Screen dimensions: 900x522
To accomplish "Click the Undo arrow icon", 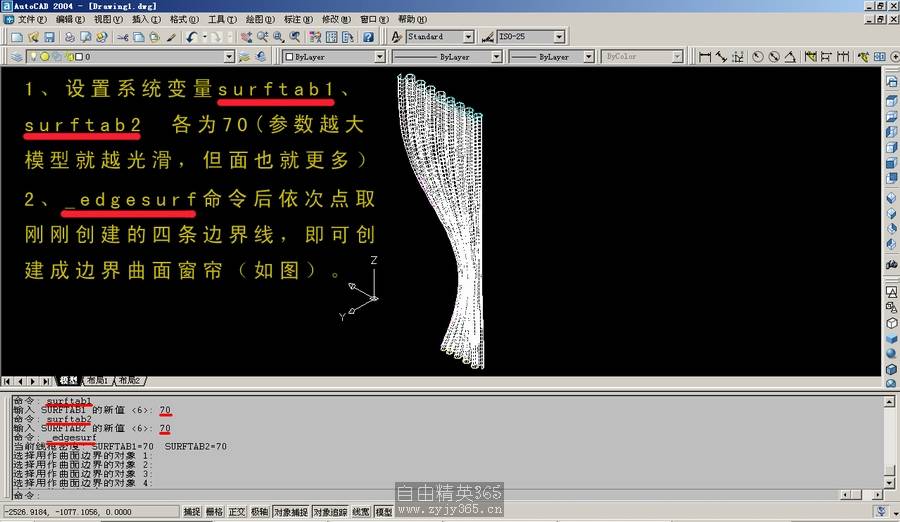I will (x=191, y=37).
